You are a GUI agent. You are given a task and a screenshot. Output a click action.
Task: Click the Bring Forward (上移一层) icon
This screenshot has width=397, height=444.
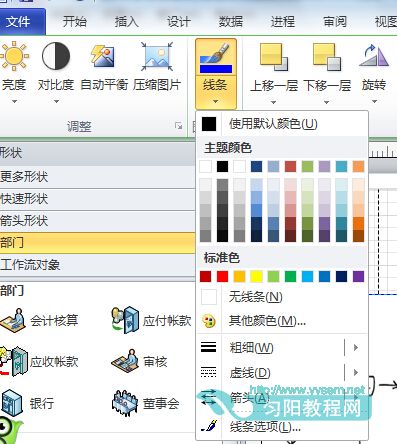pos(274,57)
